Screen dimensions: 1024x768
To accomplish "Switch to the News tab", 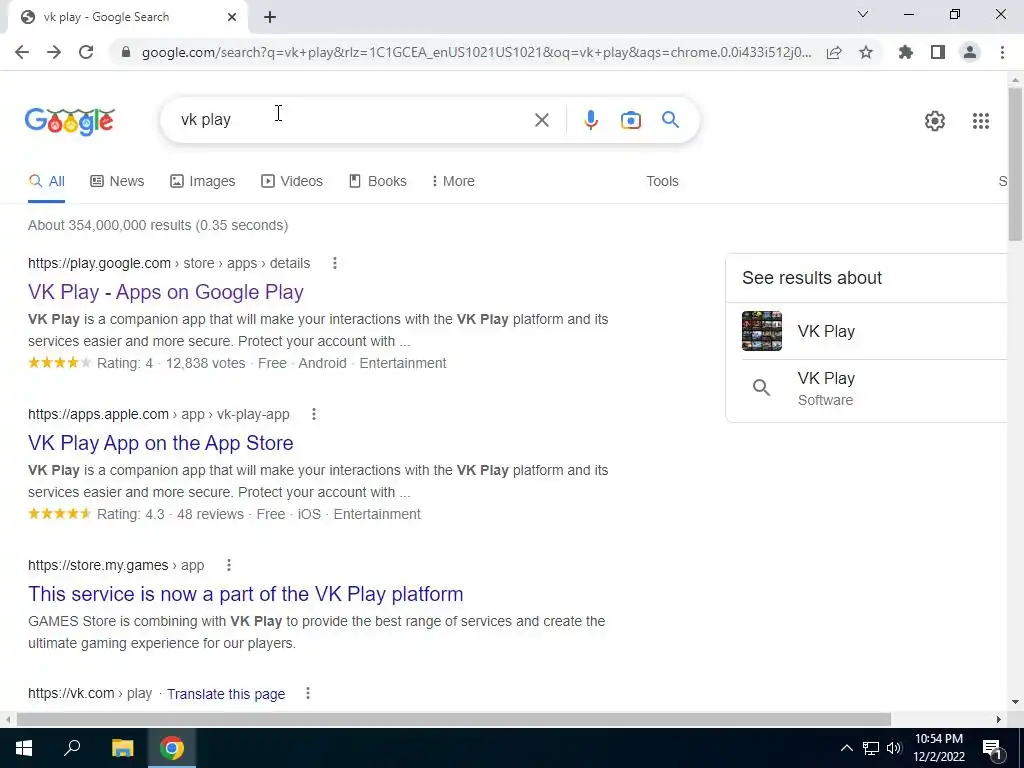I will (x=117, y=182).
